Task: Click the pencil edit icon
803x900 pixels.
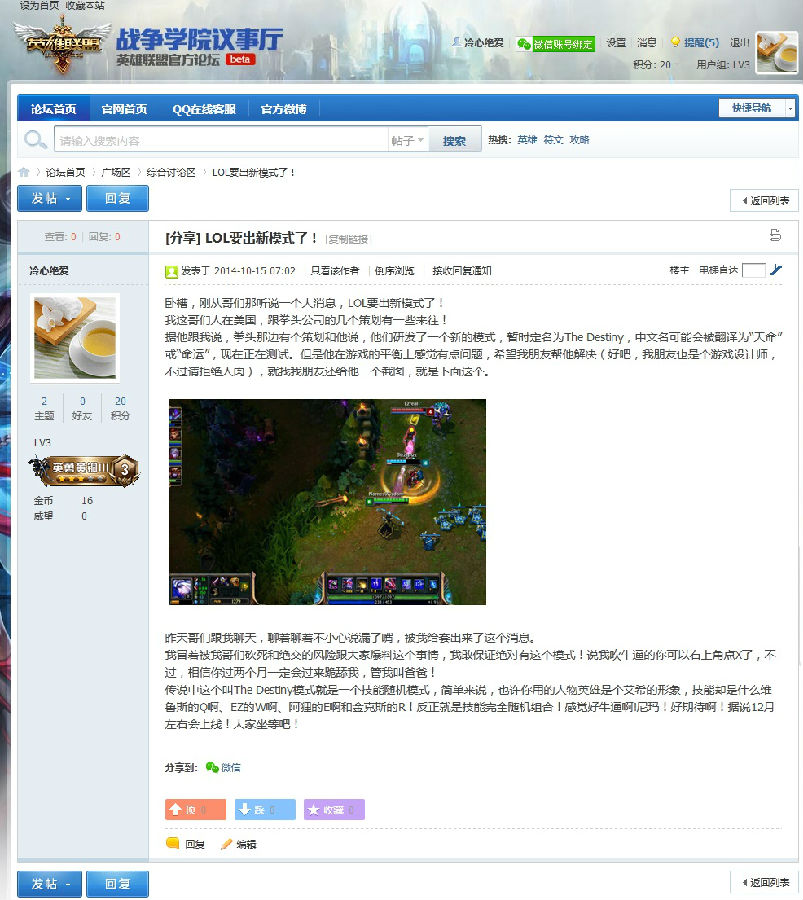Action: 227,844
